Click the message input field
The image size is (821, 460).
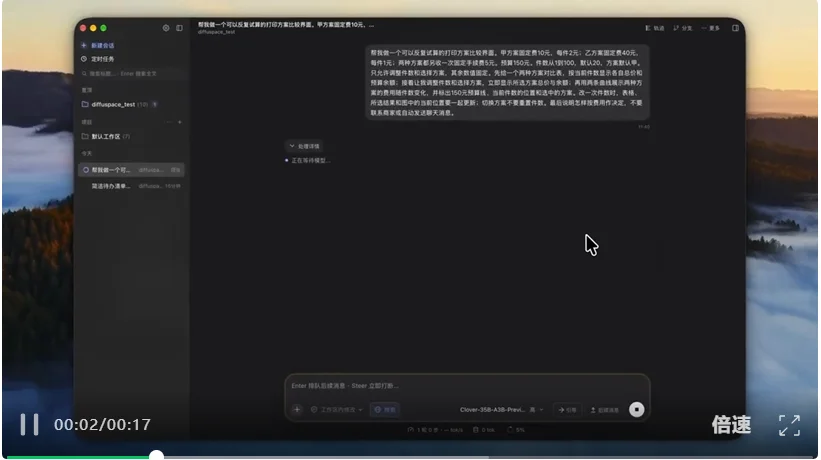tap(467, 386)
